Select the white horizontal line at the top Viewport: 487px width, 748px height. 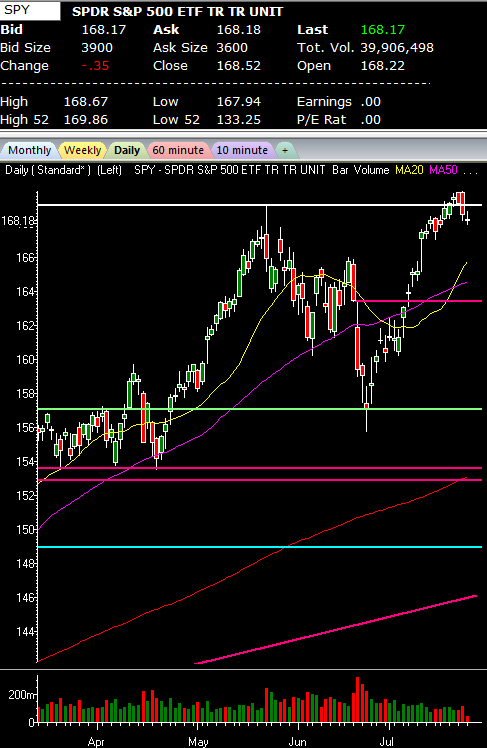point(260,205)
